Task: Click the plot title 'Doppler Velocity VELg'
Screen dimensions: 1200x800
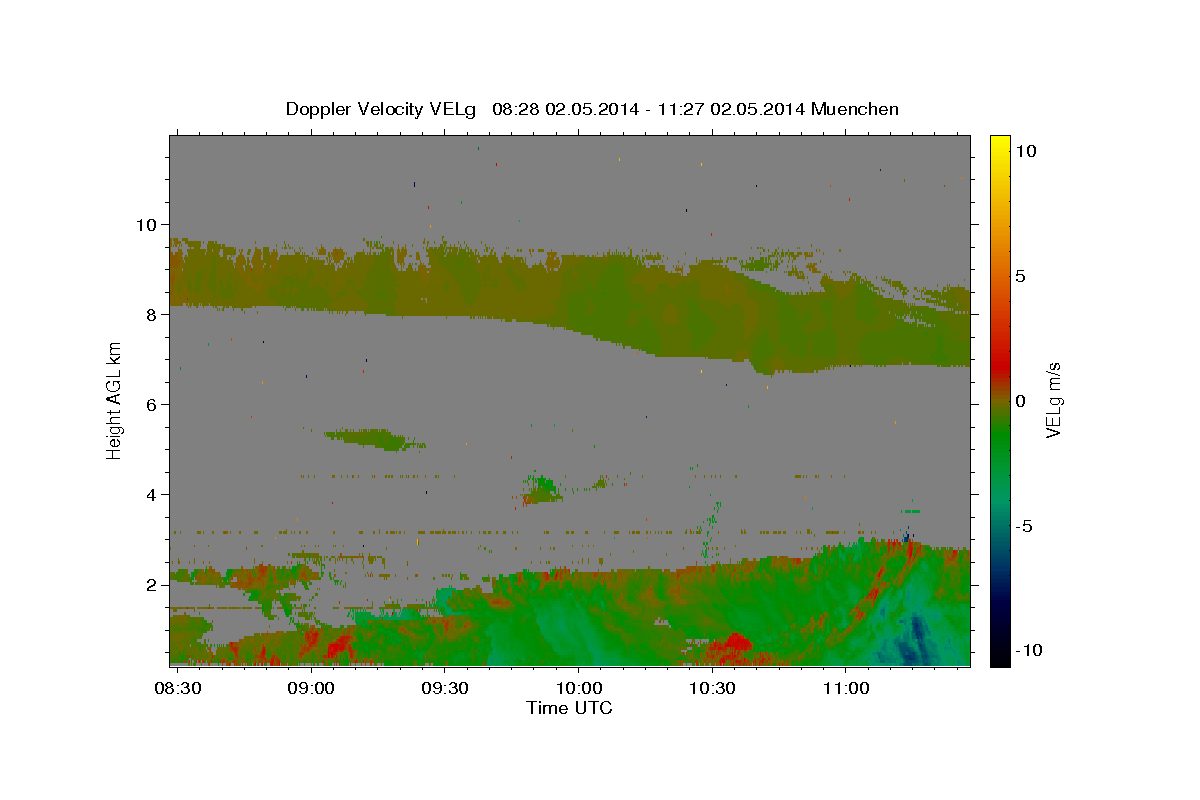Action: [x=381, y=109]
